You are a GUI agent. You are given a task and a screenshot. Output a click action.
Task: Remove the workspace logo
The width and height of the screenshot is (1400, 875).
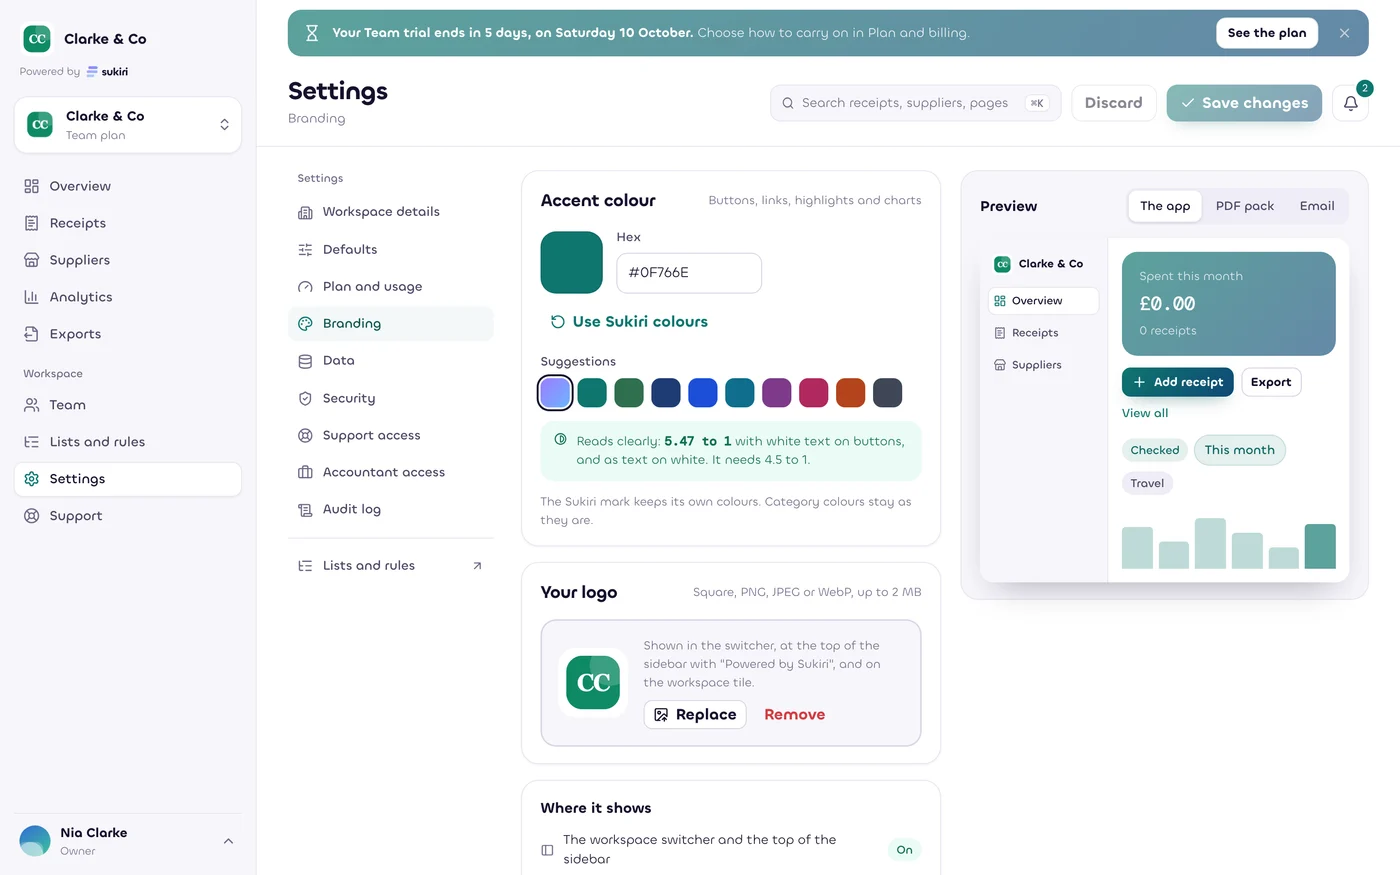point(795,715)
